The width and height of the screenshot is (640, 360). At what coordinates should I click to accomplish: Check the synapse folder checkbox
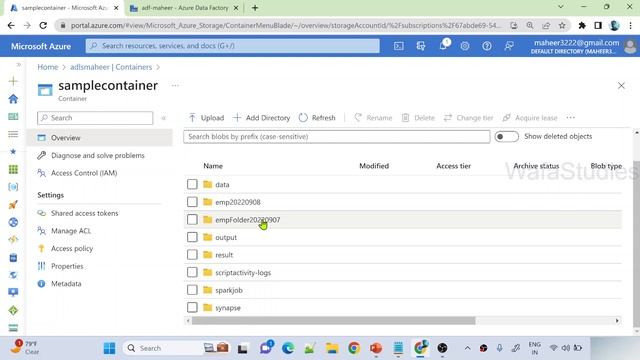coord(192,307)
